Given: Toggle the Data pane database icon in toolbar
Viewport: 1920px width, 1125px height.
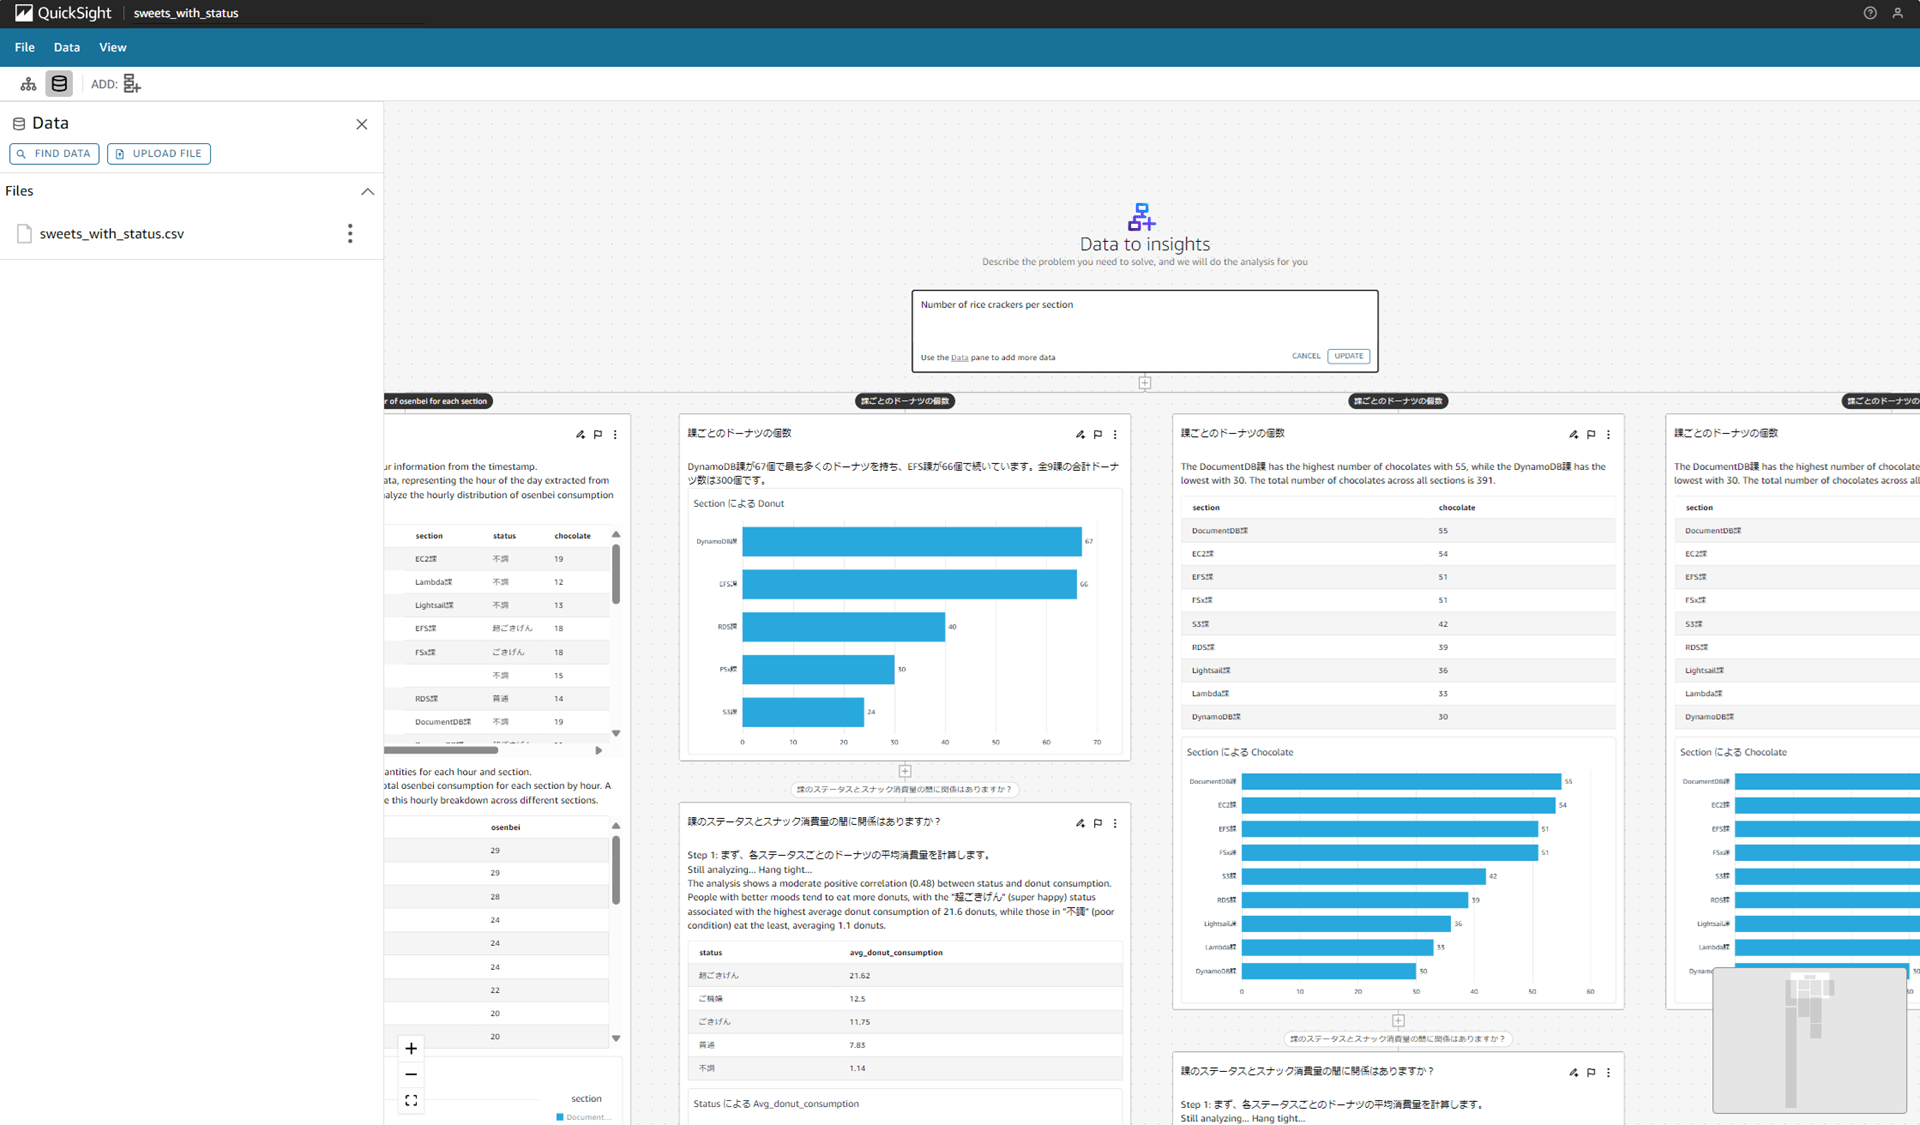Looking at the screenshot, I should [x=59, y=84].
